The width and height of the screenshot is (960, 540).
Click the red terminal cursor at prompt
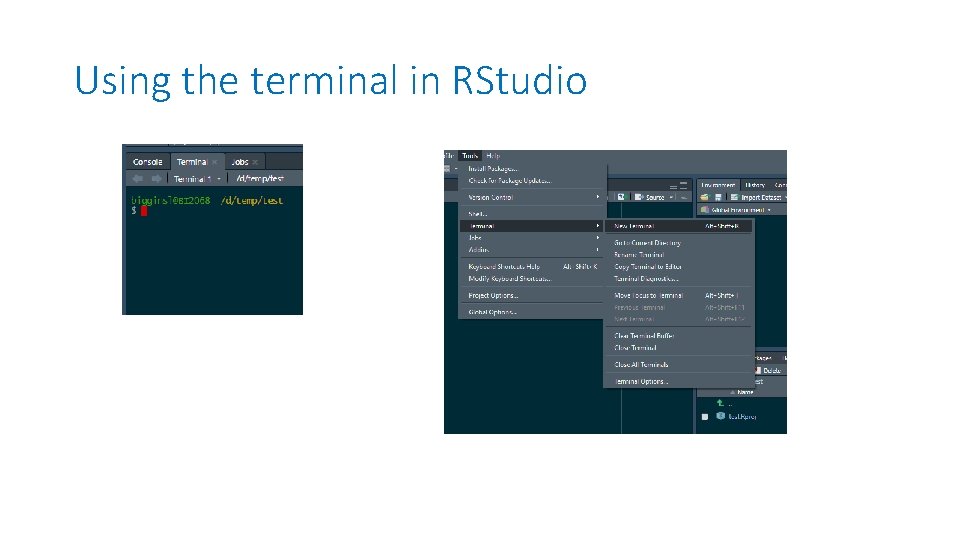[x=144, y=211]
